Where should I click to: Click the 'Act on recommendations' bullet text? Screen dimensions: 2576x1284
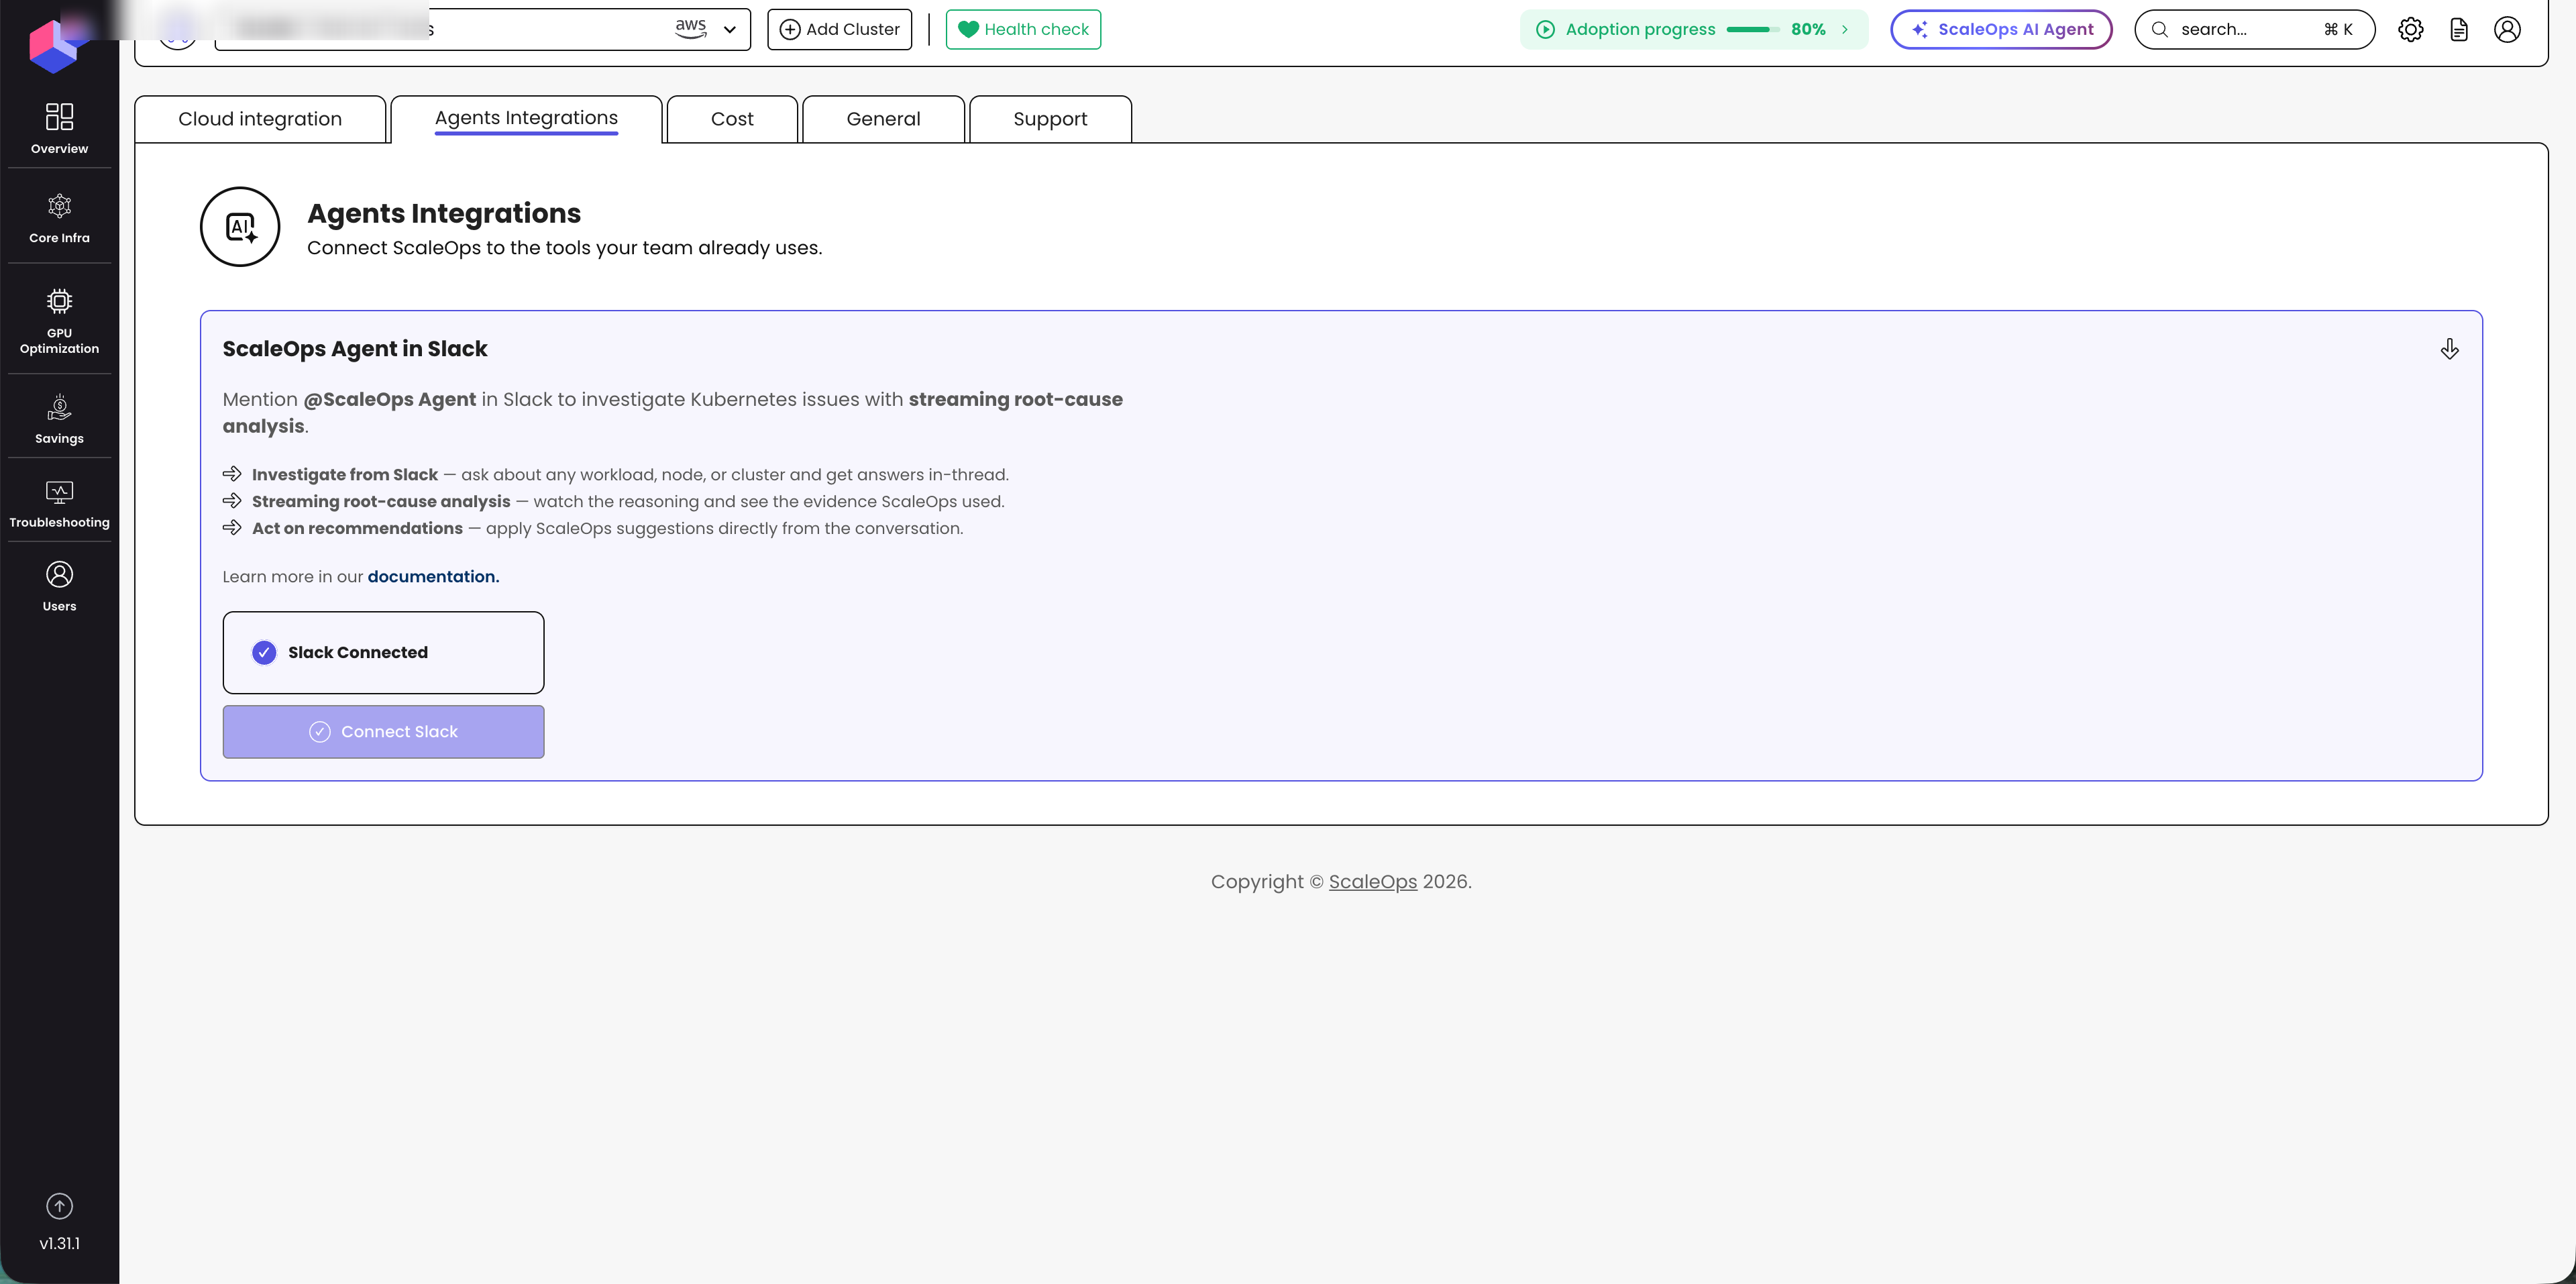[357, 529]
